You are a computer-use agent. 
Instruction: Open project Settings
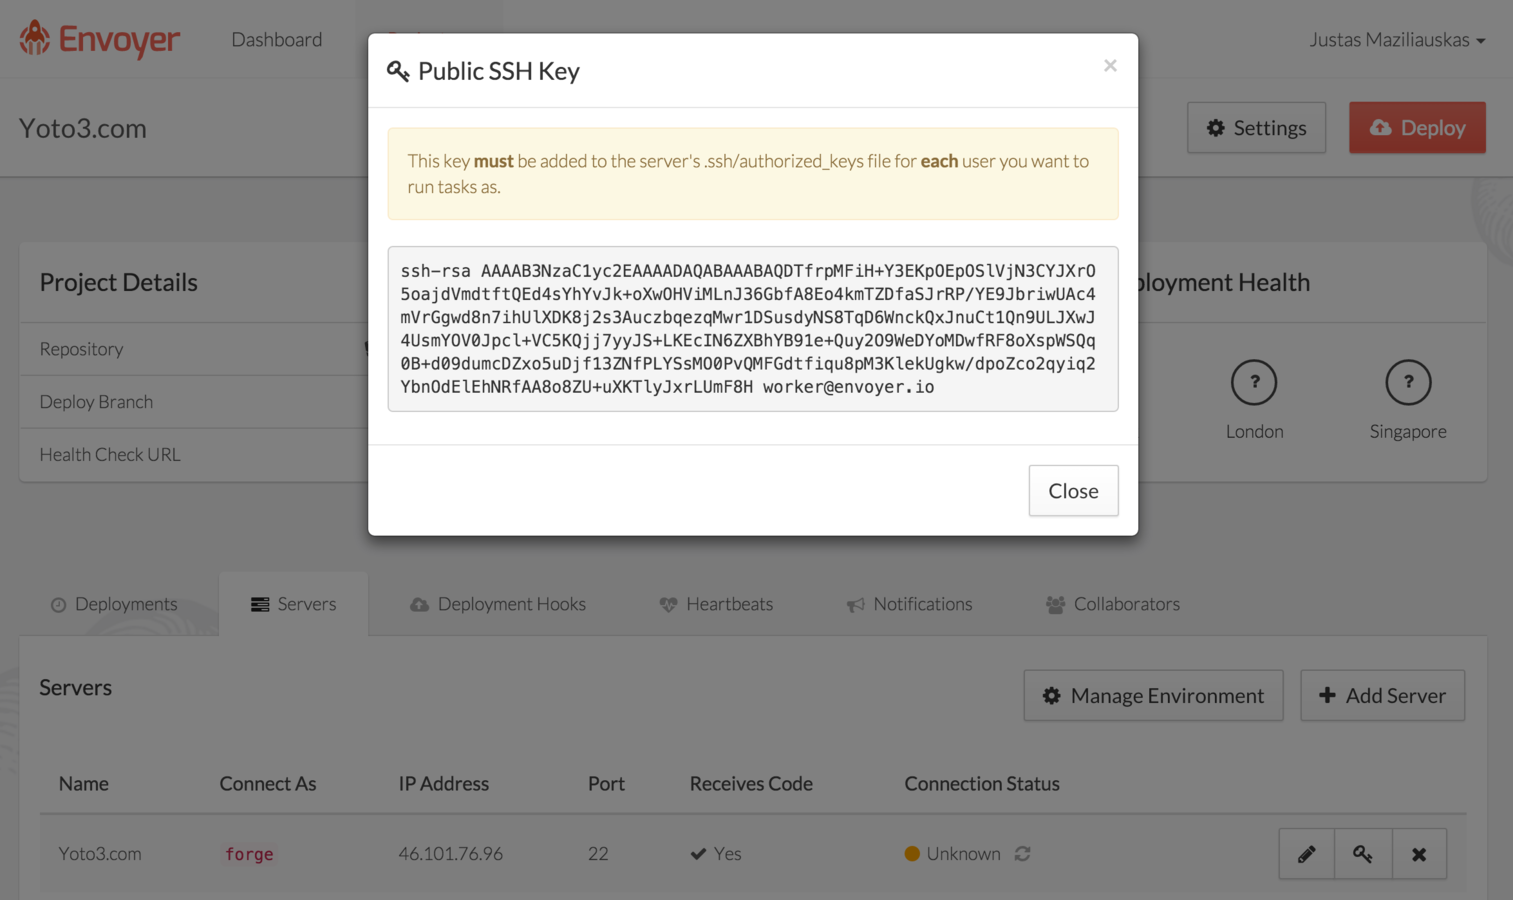click(1256, 127)
